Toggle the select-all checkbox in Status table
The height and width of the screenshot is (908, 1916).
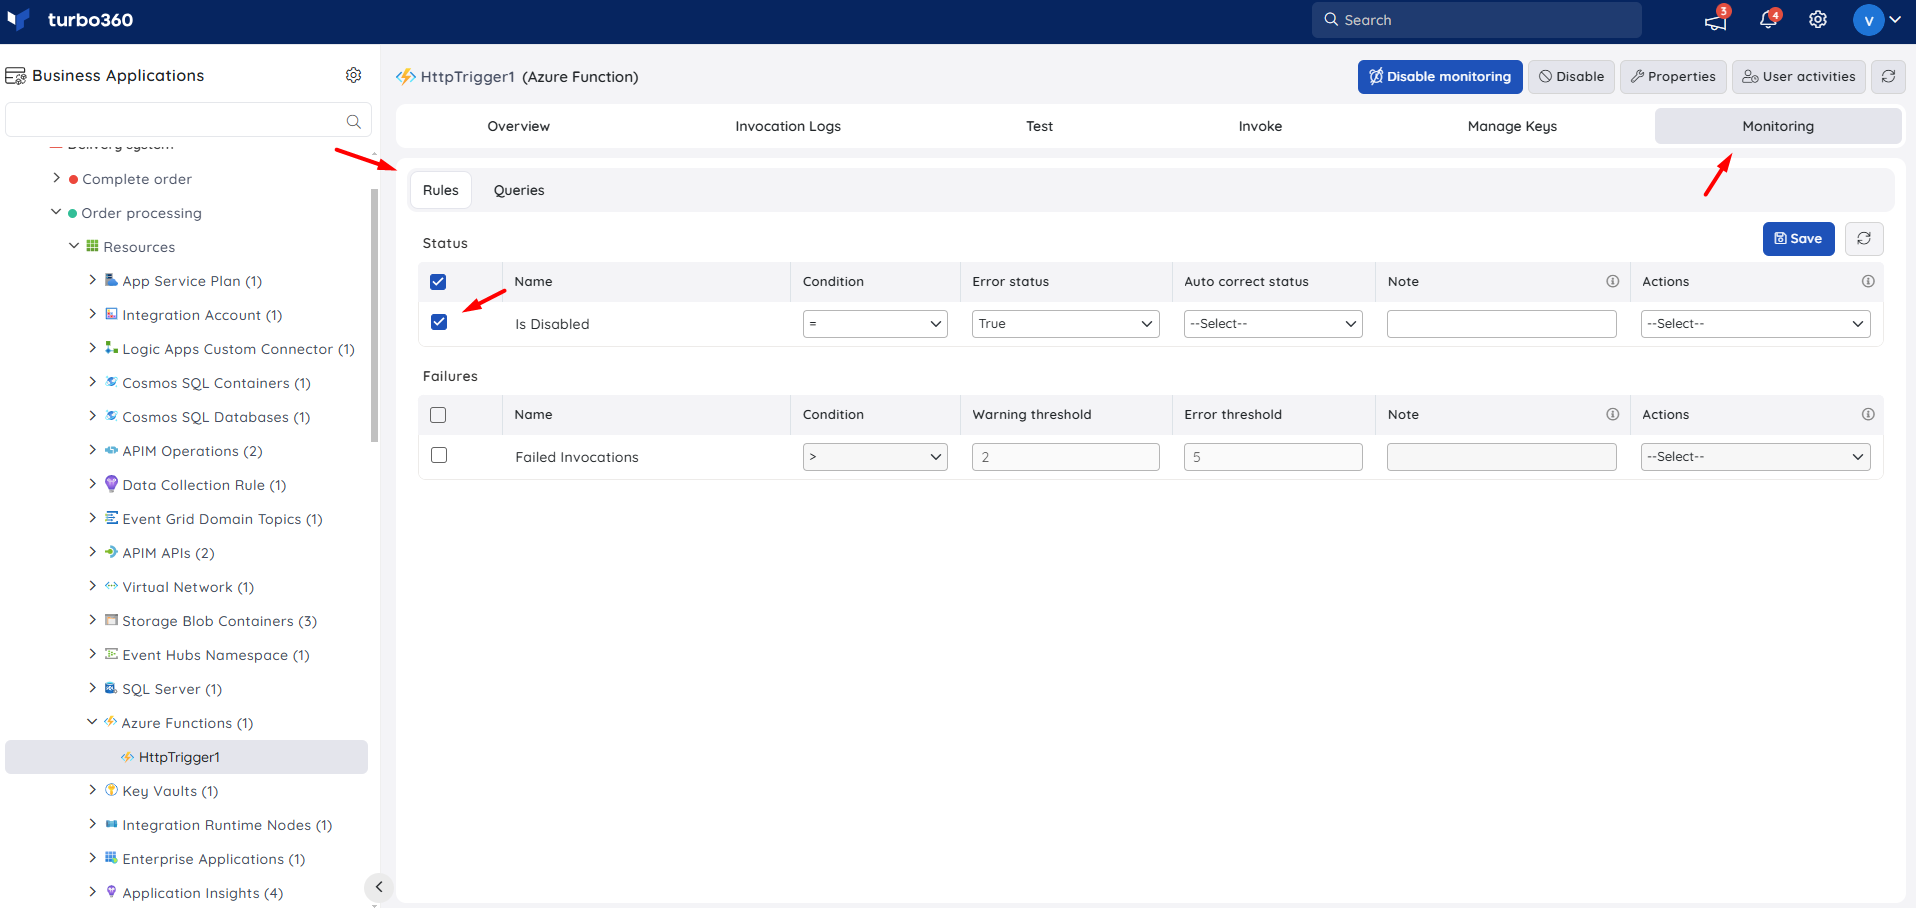click(x=438, y=282)
